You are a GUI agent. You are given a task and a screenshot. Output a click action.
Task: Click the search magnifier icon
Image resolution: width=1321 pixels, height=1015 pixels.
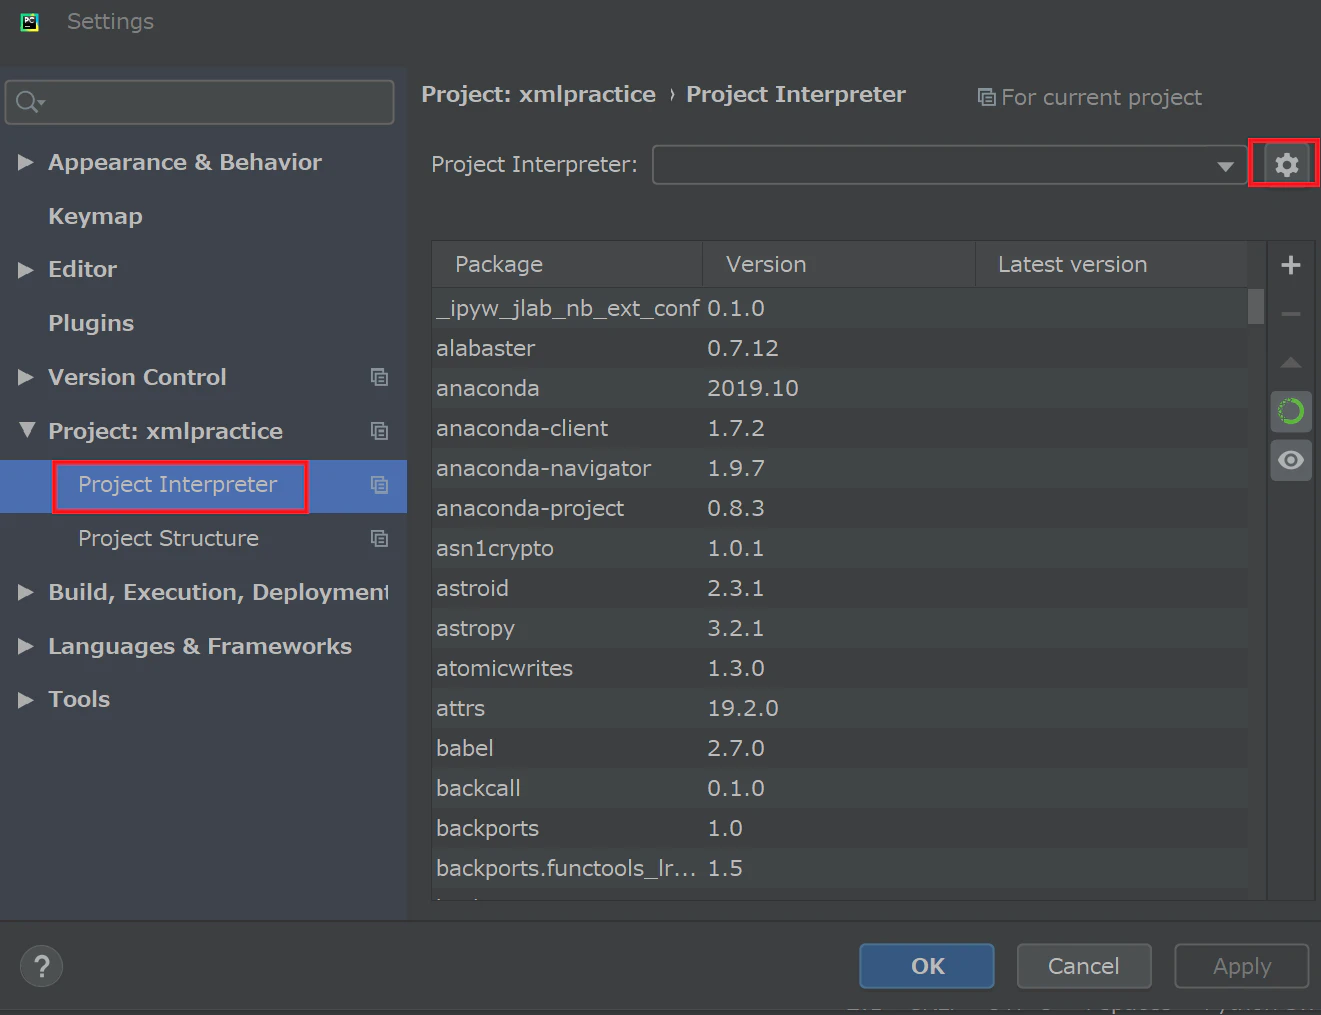[29, 102]
